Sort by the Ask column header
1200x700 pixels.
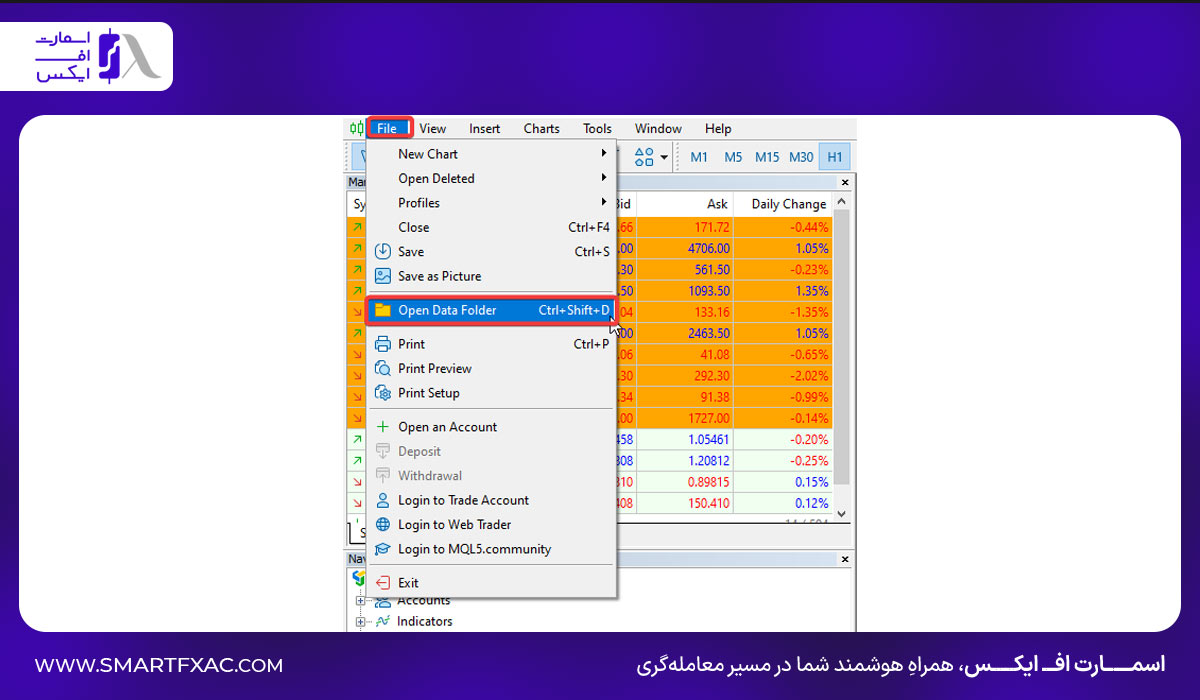pyautogui.click(x=717, y=204)
